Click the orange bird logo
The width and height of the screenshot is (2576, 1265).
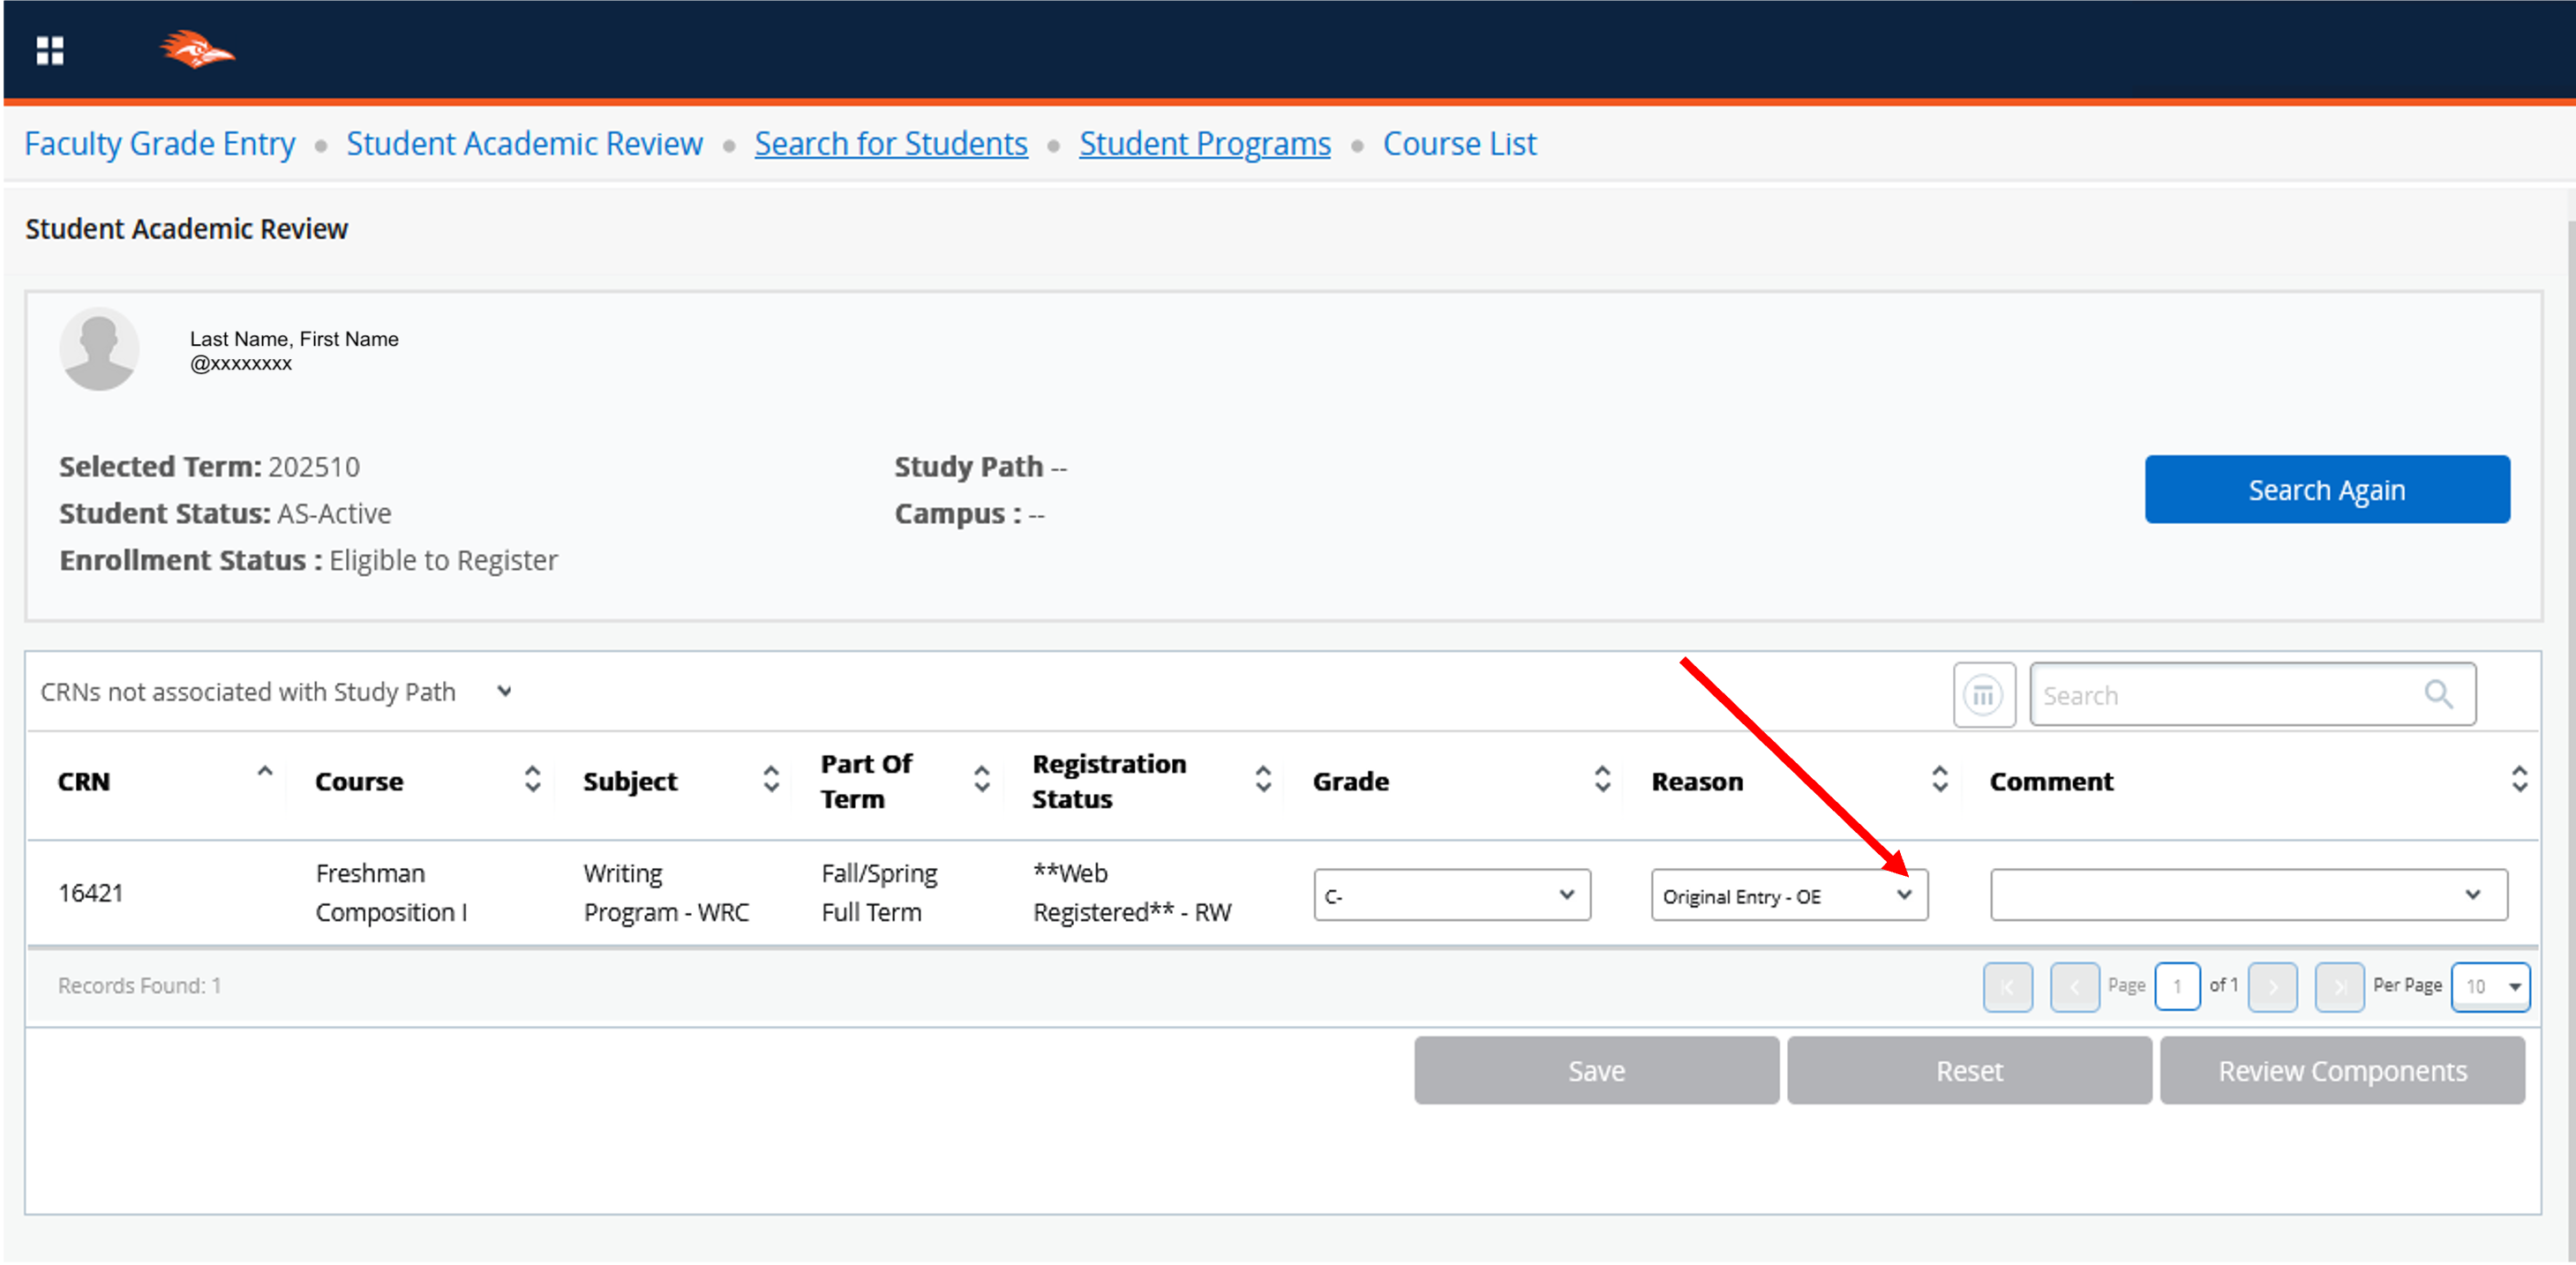click(196, 50)
